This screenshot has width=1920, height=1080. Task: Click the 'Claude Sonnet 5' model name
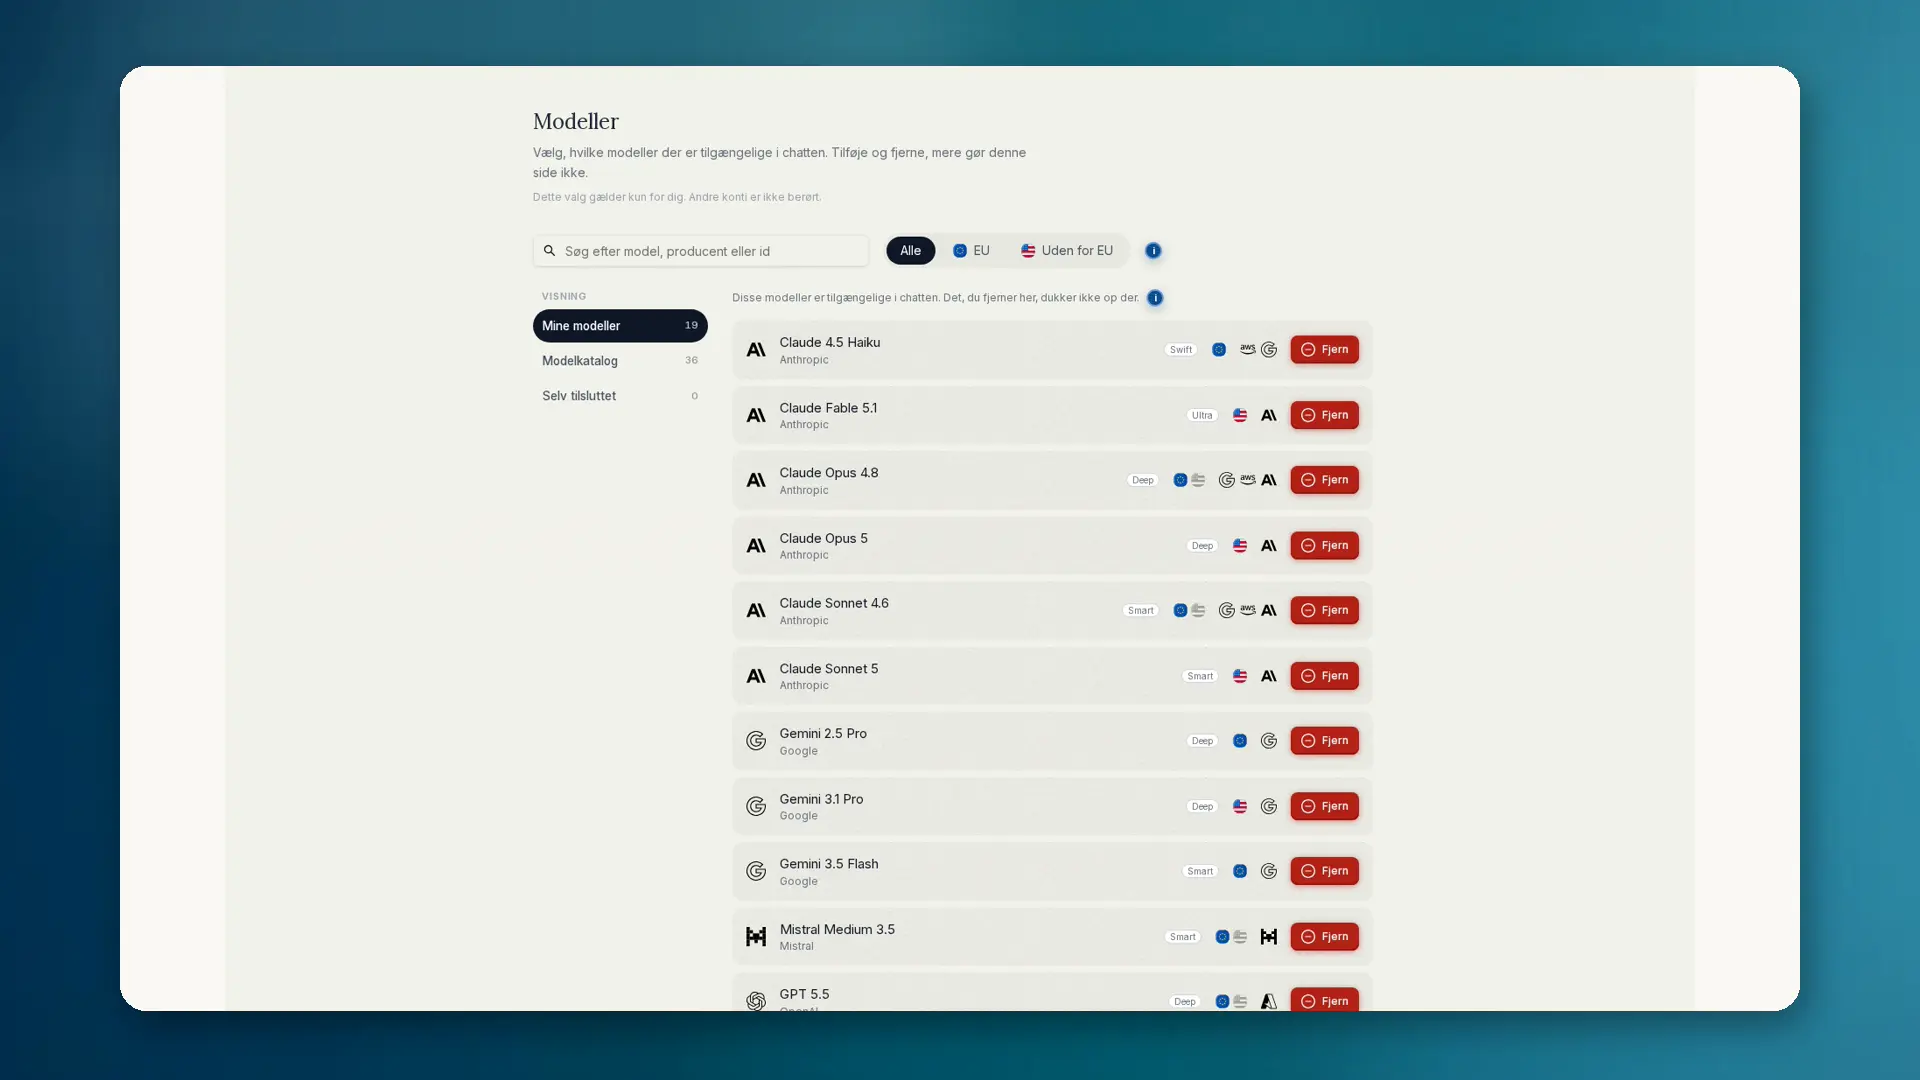(x=829, y=669)
